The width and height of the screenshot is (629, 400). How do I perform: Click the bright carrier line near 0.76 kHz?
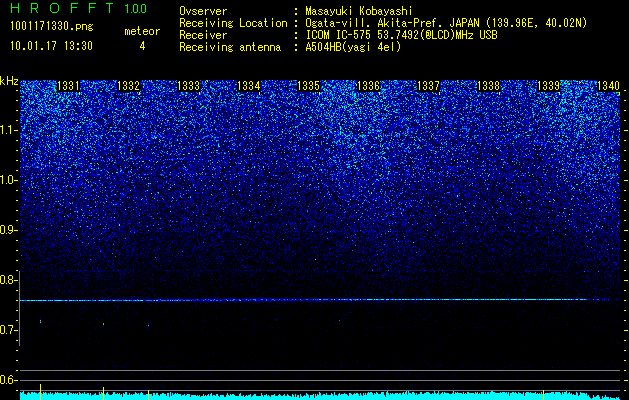[x=315, y=300]
